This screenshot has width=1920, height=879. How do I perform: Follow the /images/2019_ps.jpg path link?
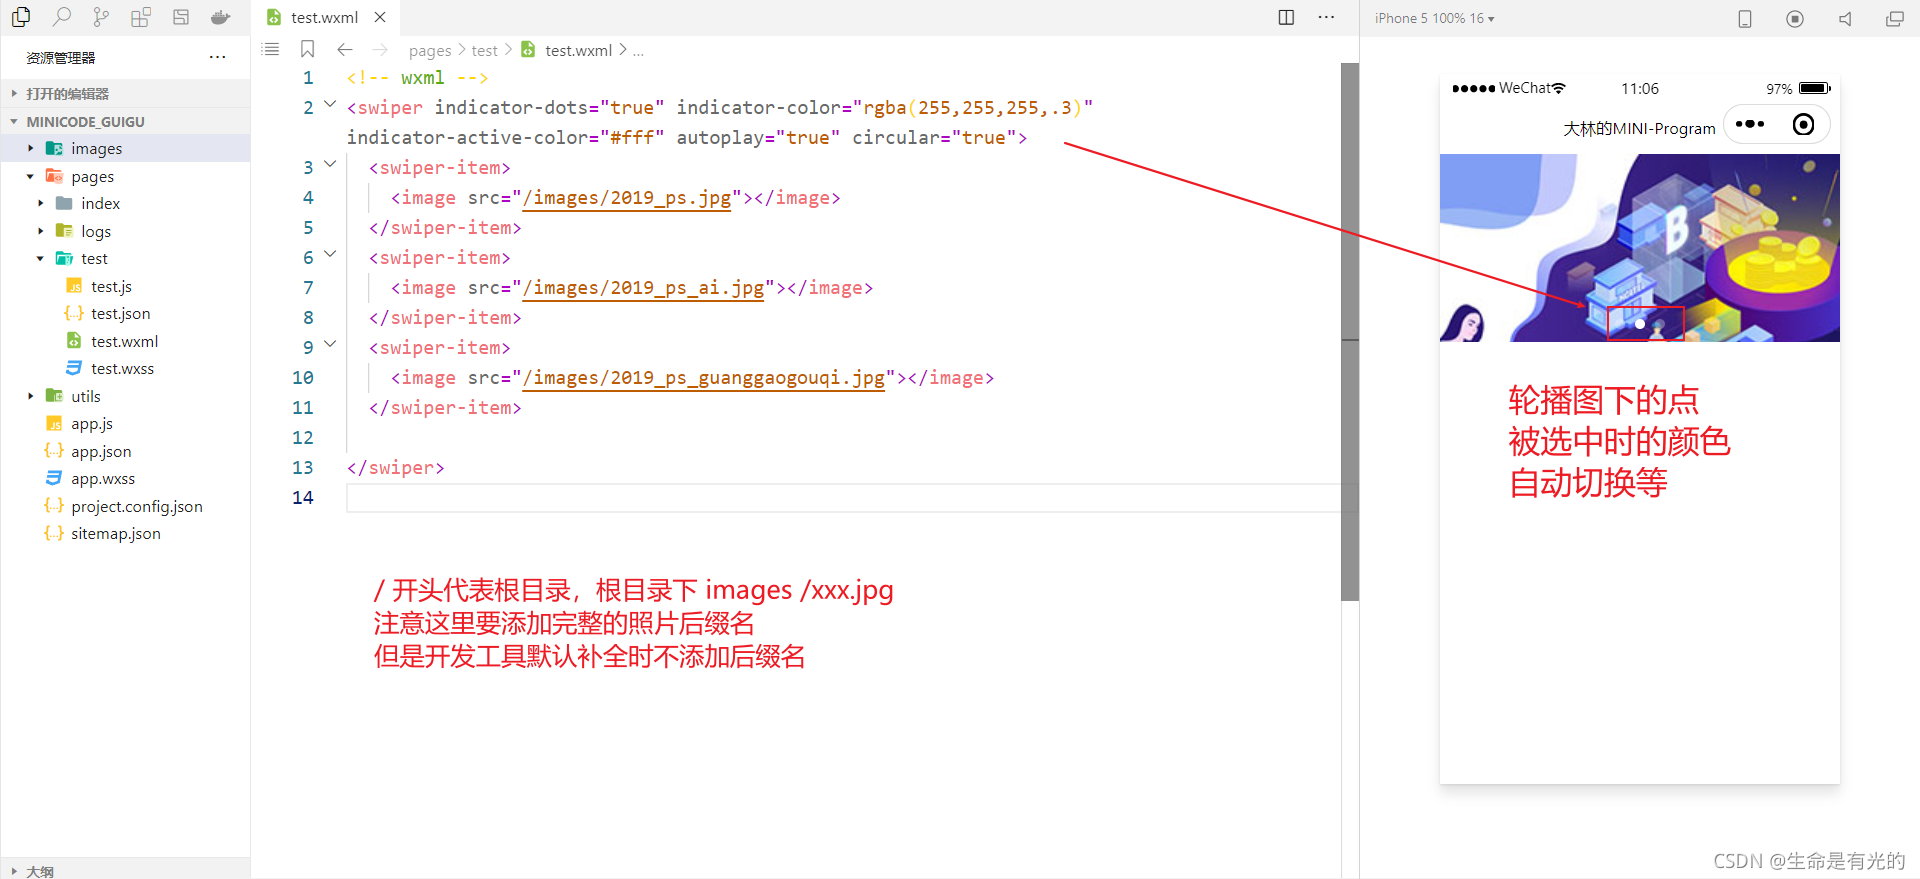(x=627, y=198)
